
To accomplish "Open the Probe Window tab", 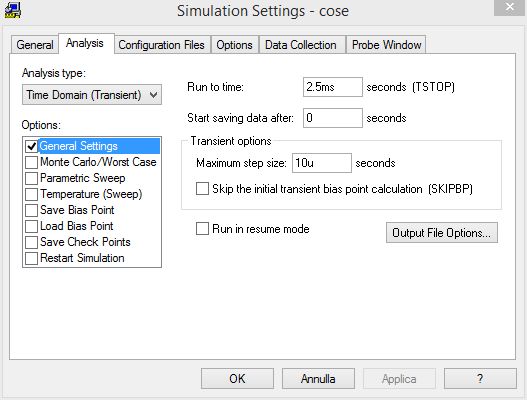I will (x=386, y=45).
